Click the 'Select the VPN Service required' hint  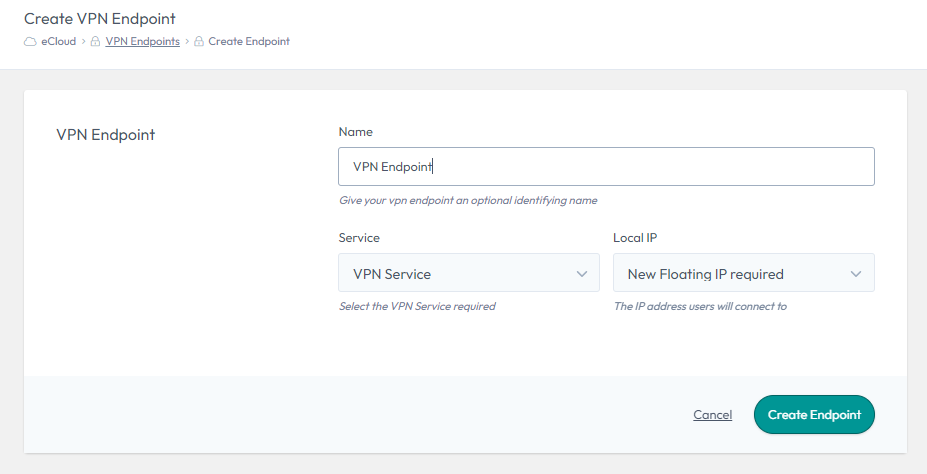(417, 306)
